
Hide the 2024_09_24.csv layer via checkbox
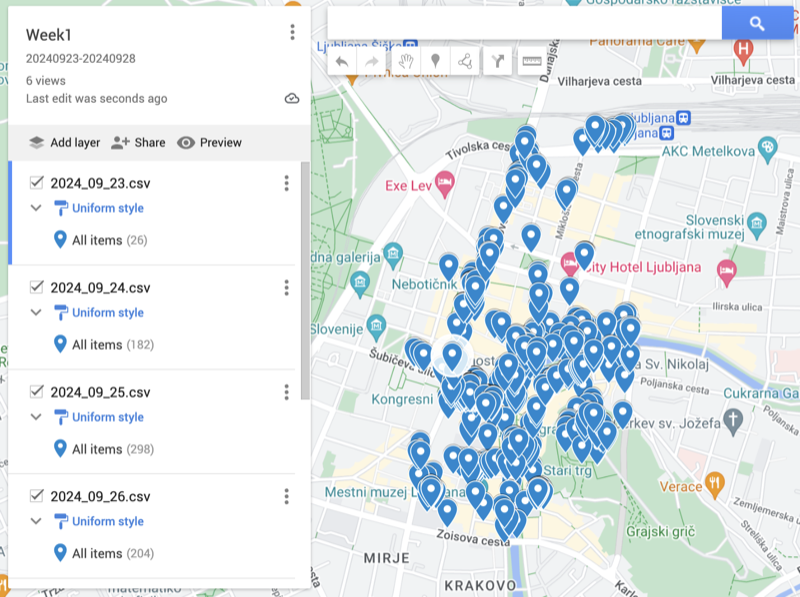pyautogui.click(x=37, y=288)
